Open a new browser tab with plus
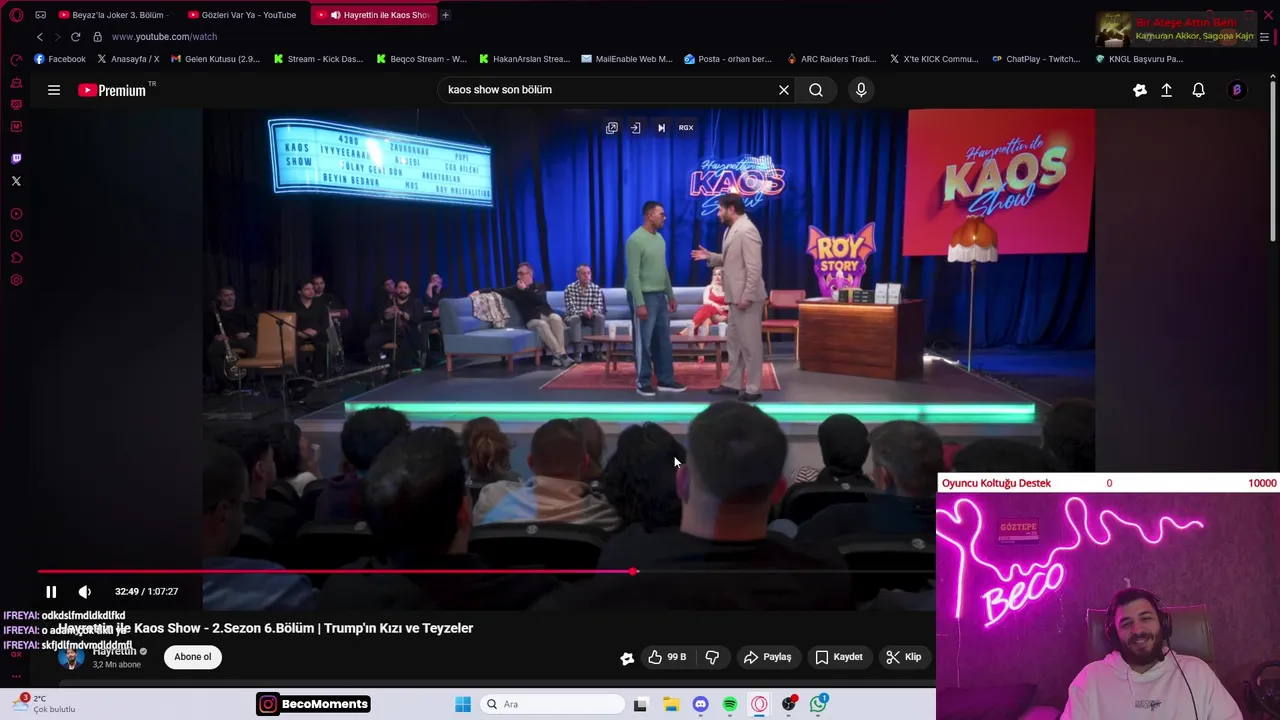1280x720 pixels. click(x=445, y=15)
